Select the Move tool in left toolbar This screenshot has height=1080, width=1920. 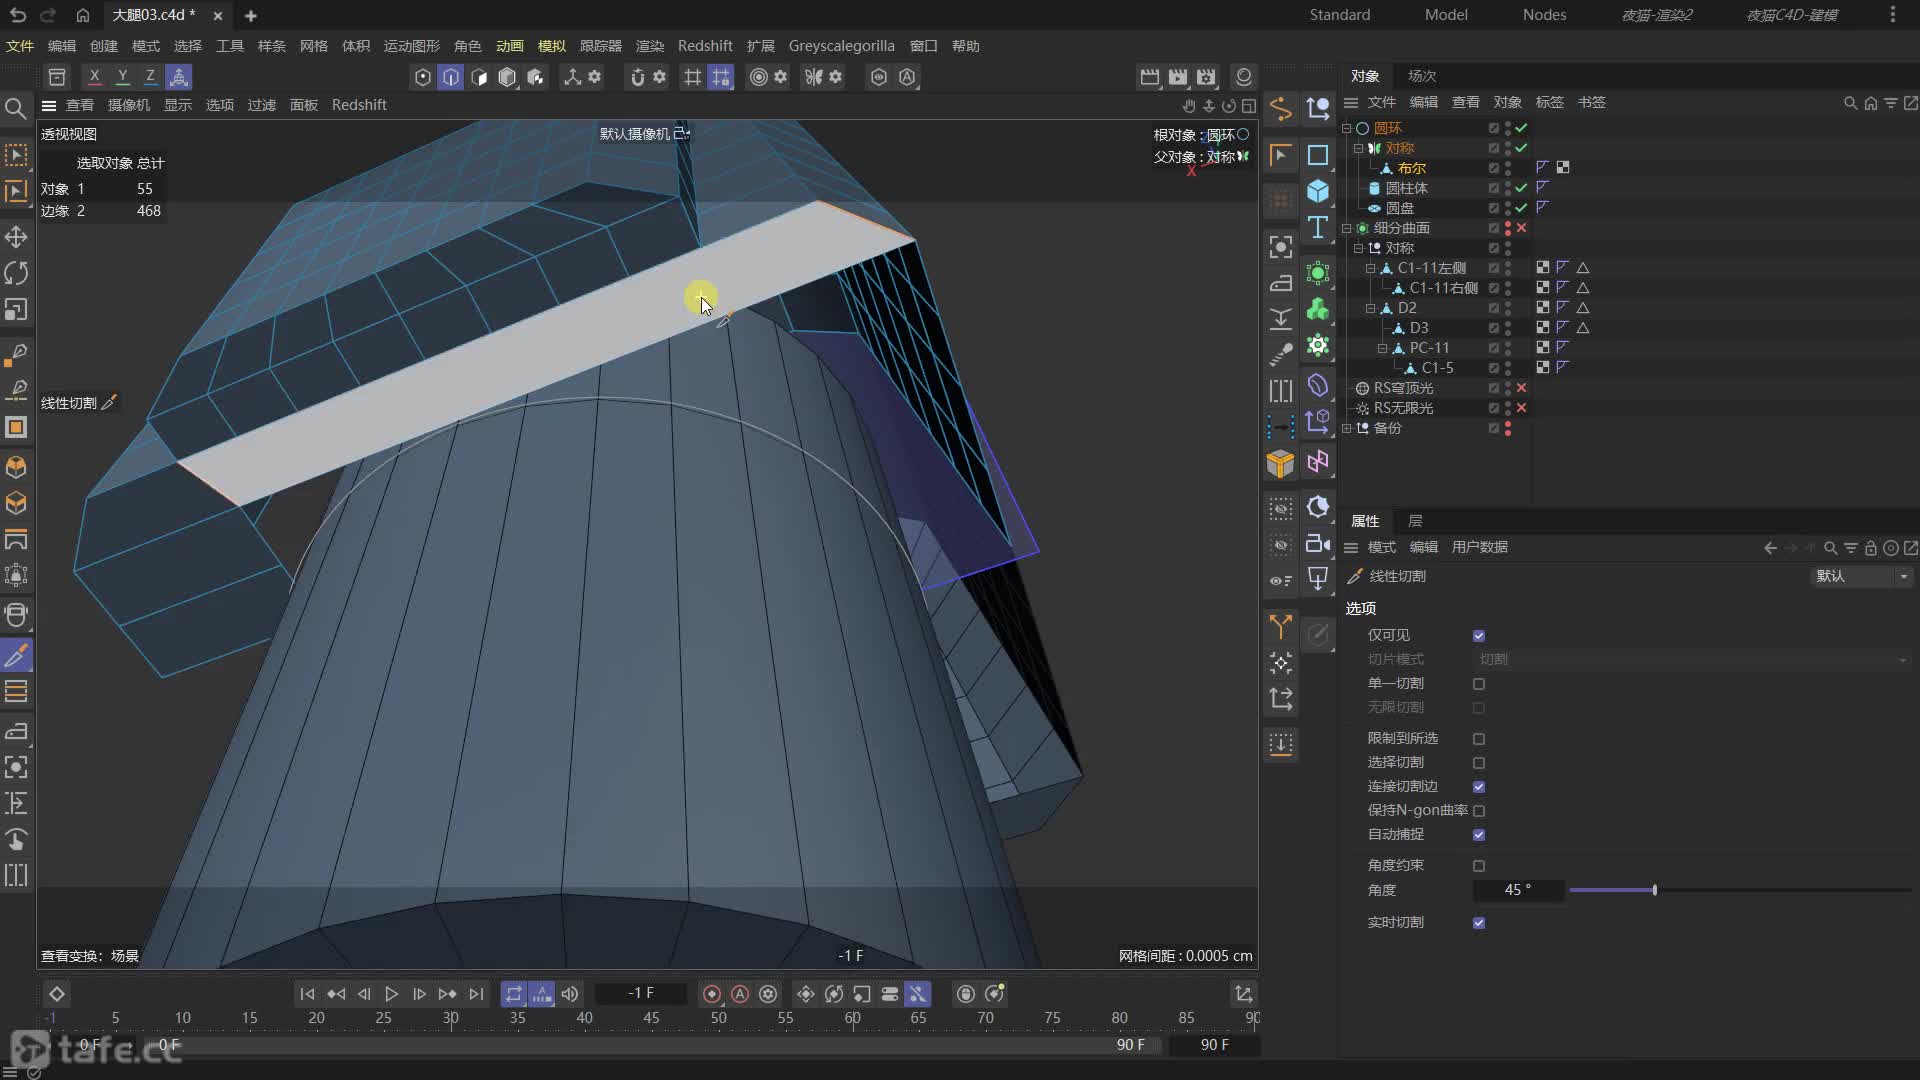point(16,237)
